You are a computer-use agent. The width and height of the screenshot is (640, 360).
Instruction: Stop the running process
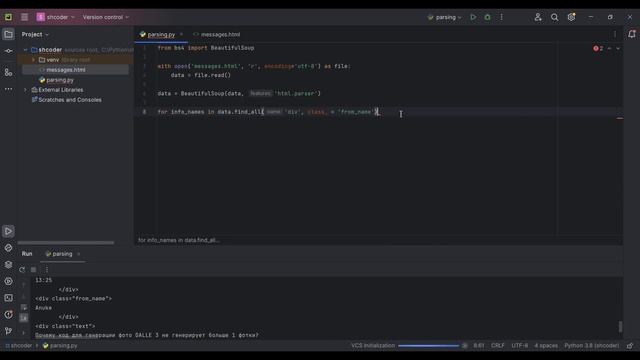click(x=33, y=269)
